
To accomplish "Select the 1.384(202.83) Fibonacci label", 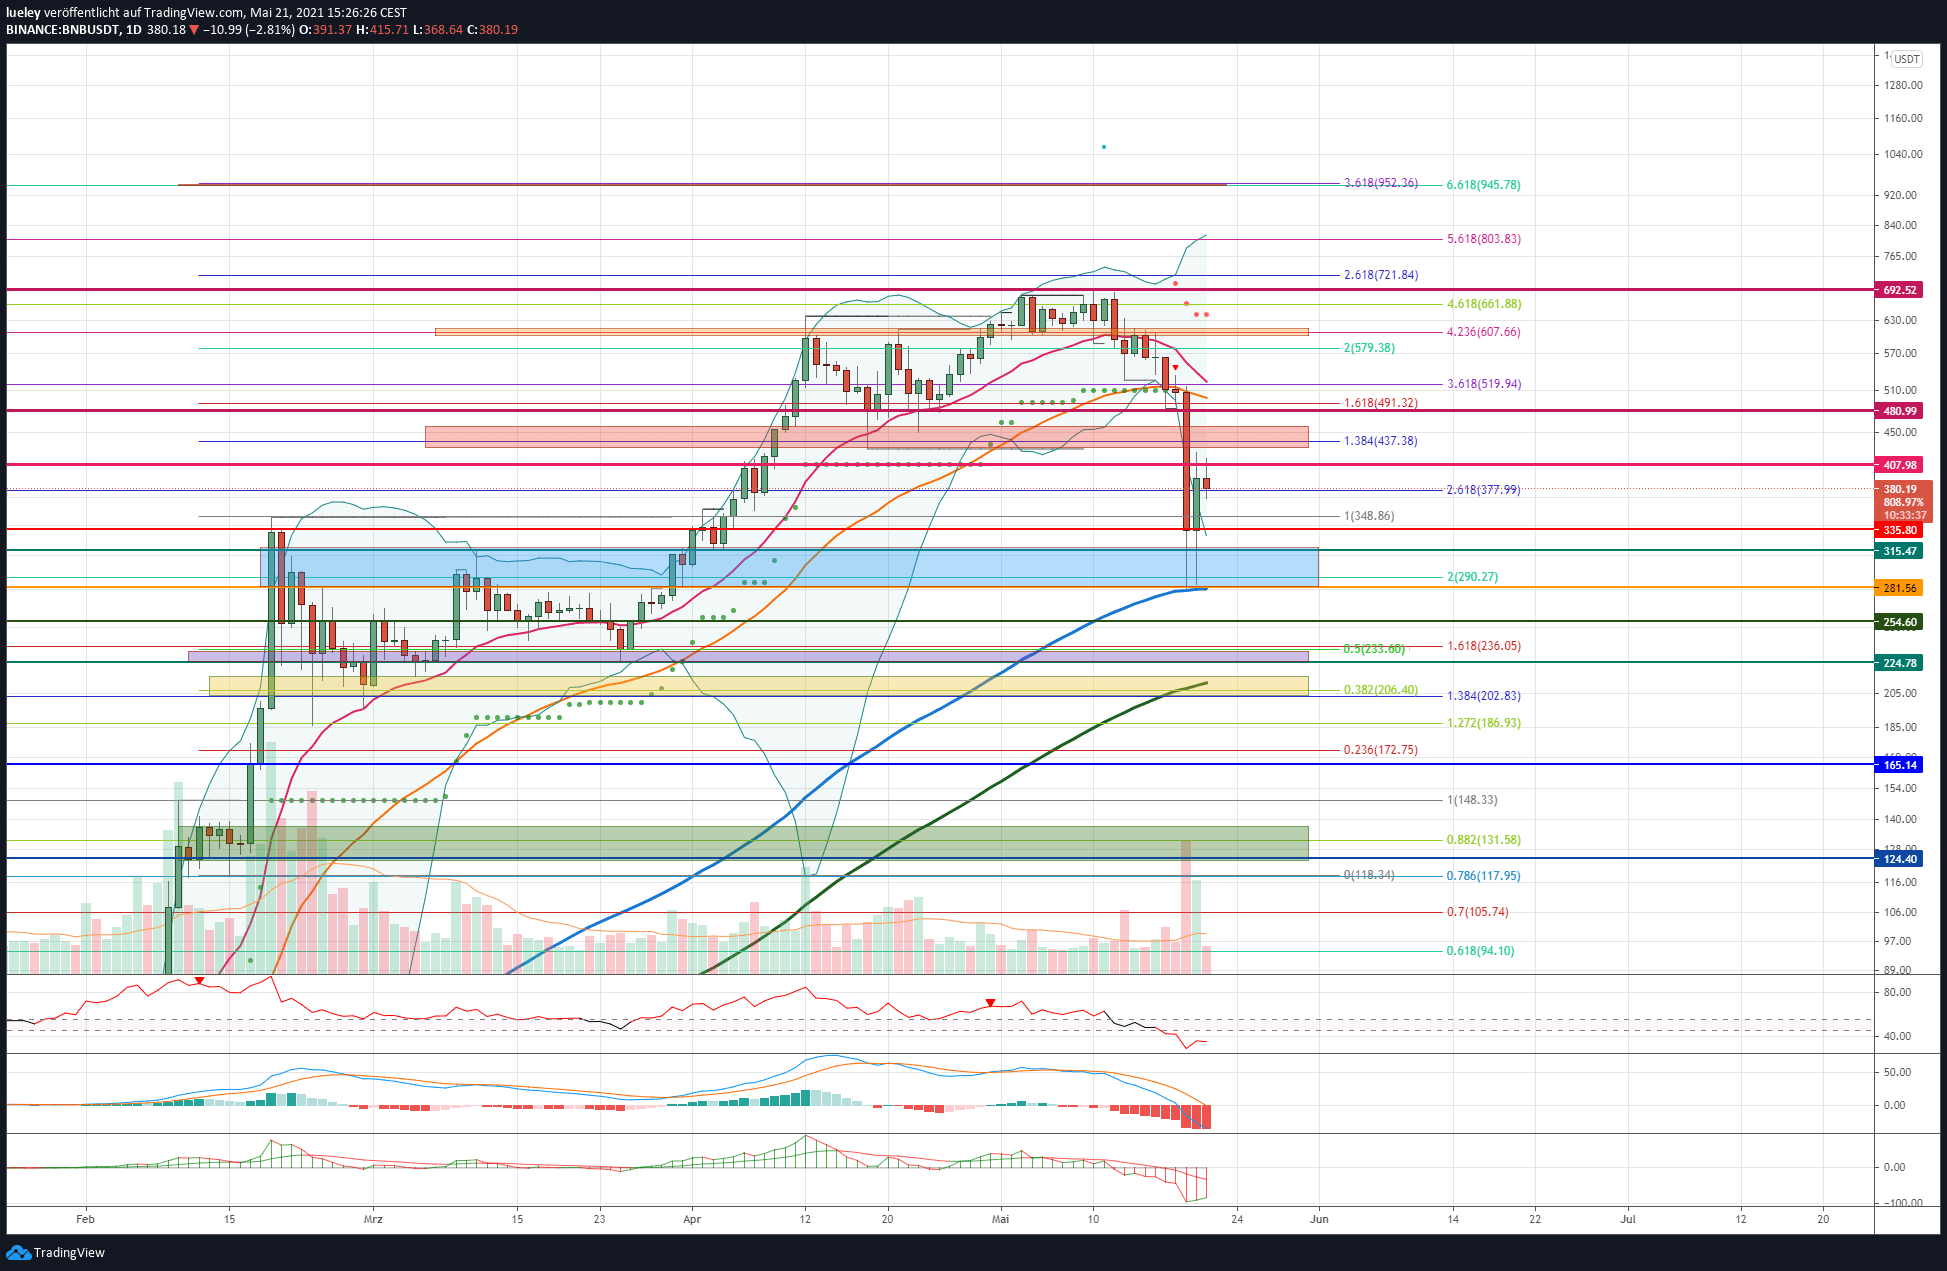I will pyautogui.click(x=1483, y=696).
